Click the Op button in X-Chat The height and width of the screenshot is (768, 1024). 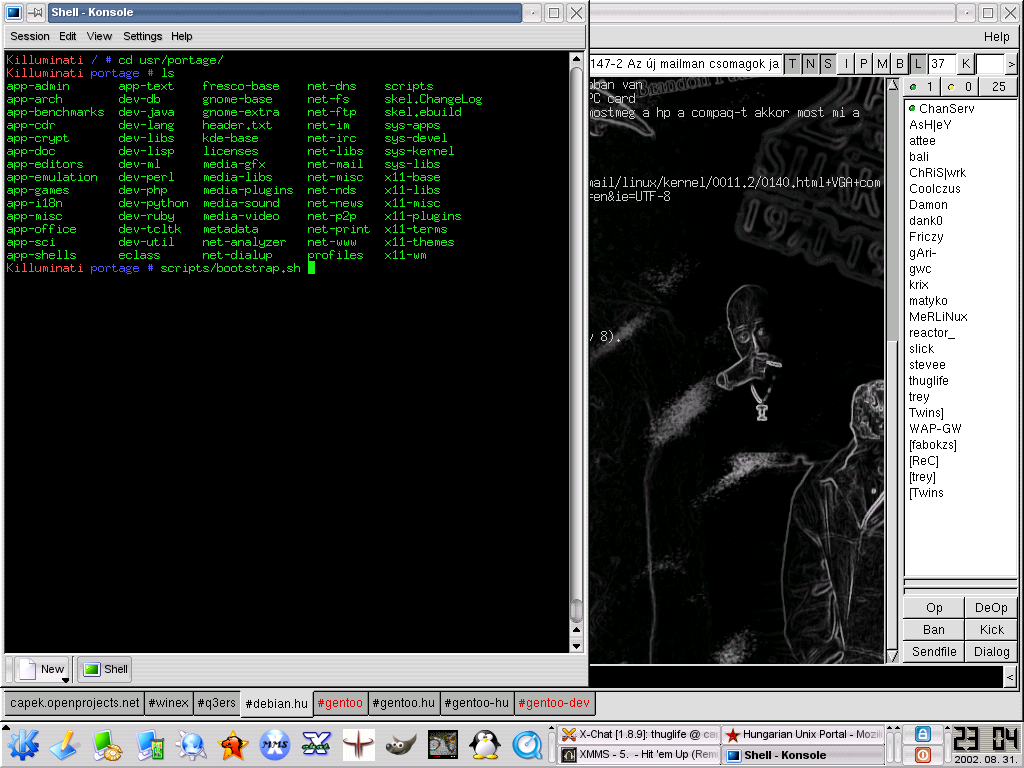934,607
